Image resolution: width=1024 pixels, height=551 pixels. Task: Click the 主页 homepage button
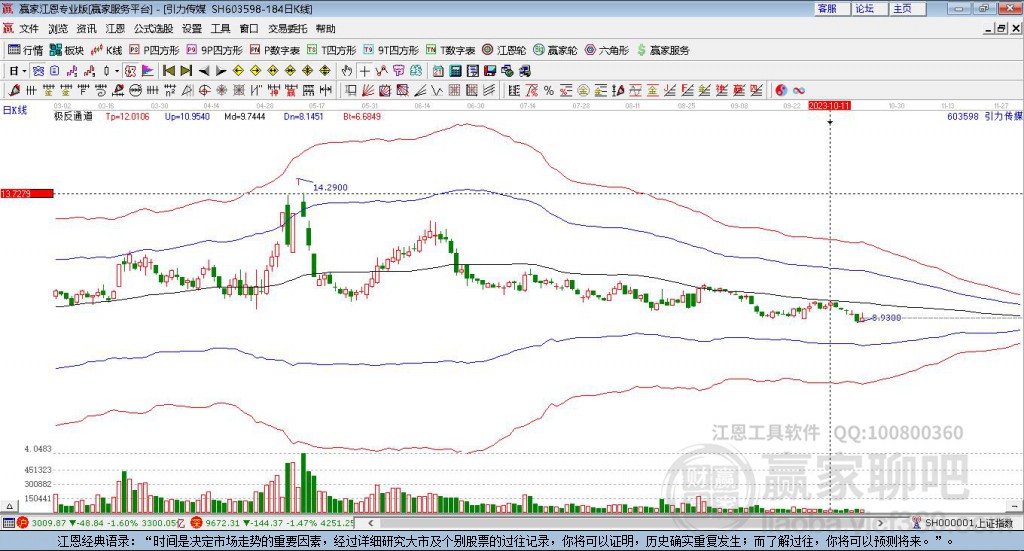click(x=908, y=9)
